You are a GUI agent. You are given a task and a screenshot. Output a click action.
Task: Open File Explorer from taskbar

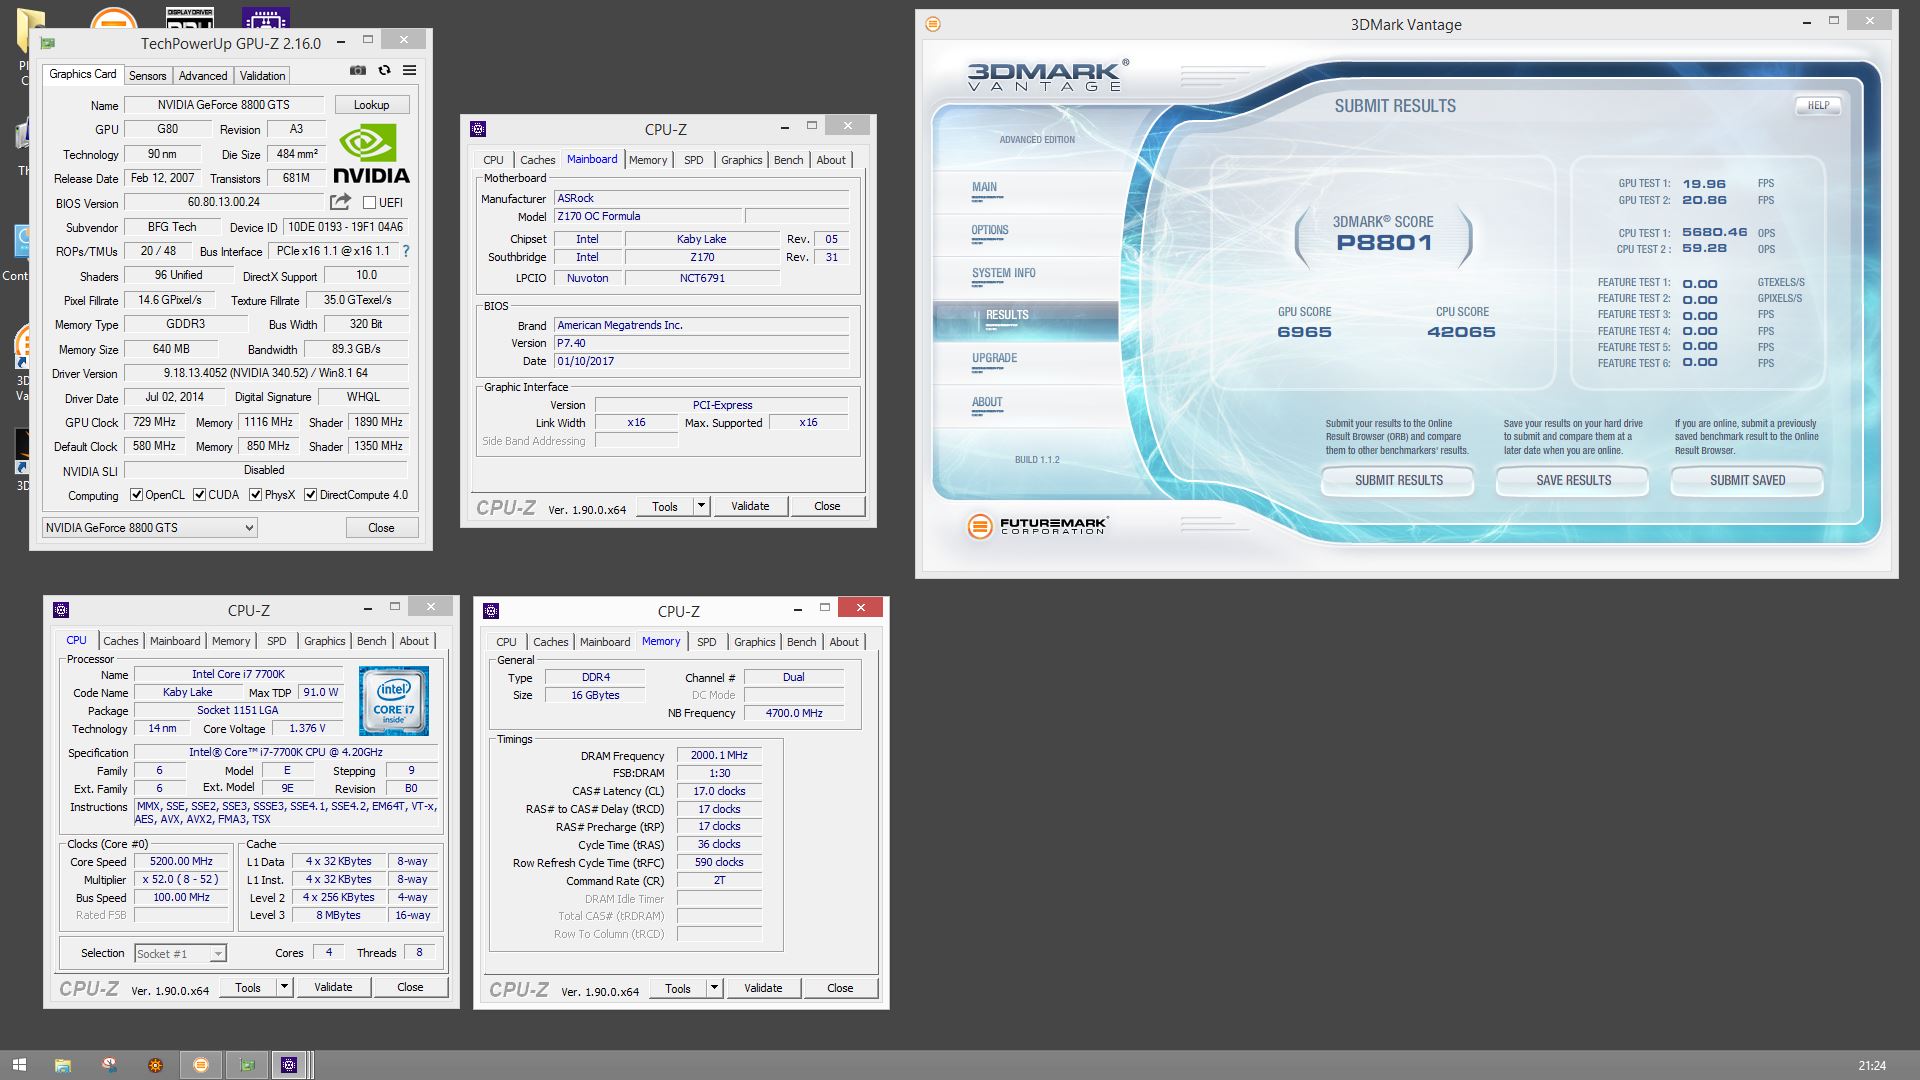tap(62, 1065)
